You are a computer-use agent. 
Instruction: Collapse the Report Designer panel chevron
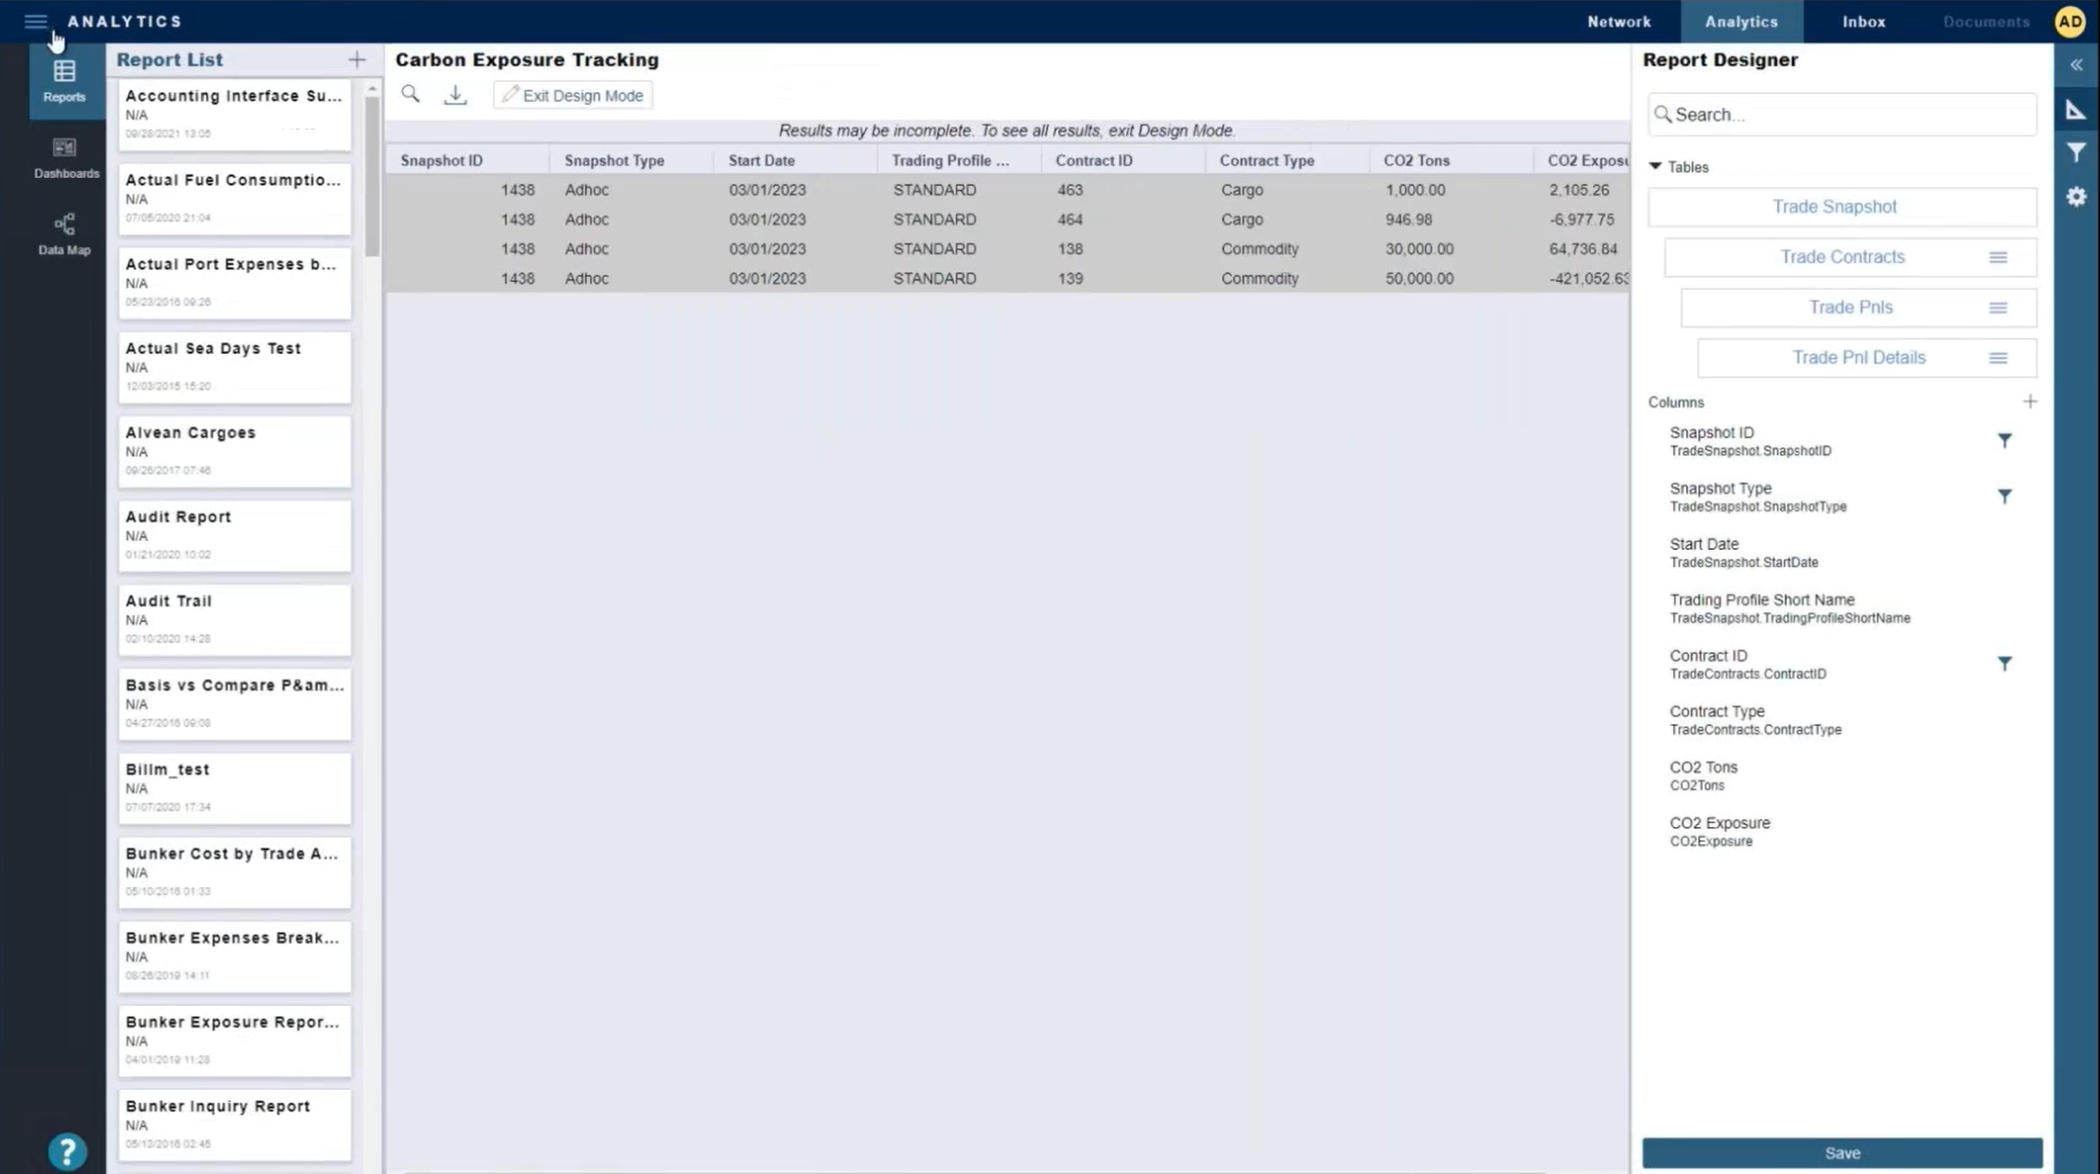pos(2076,65)
